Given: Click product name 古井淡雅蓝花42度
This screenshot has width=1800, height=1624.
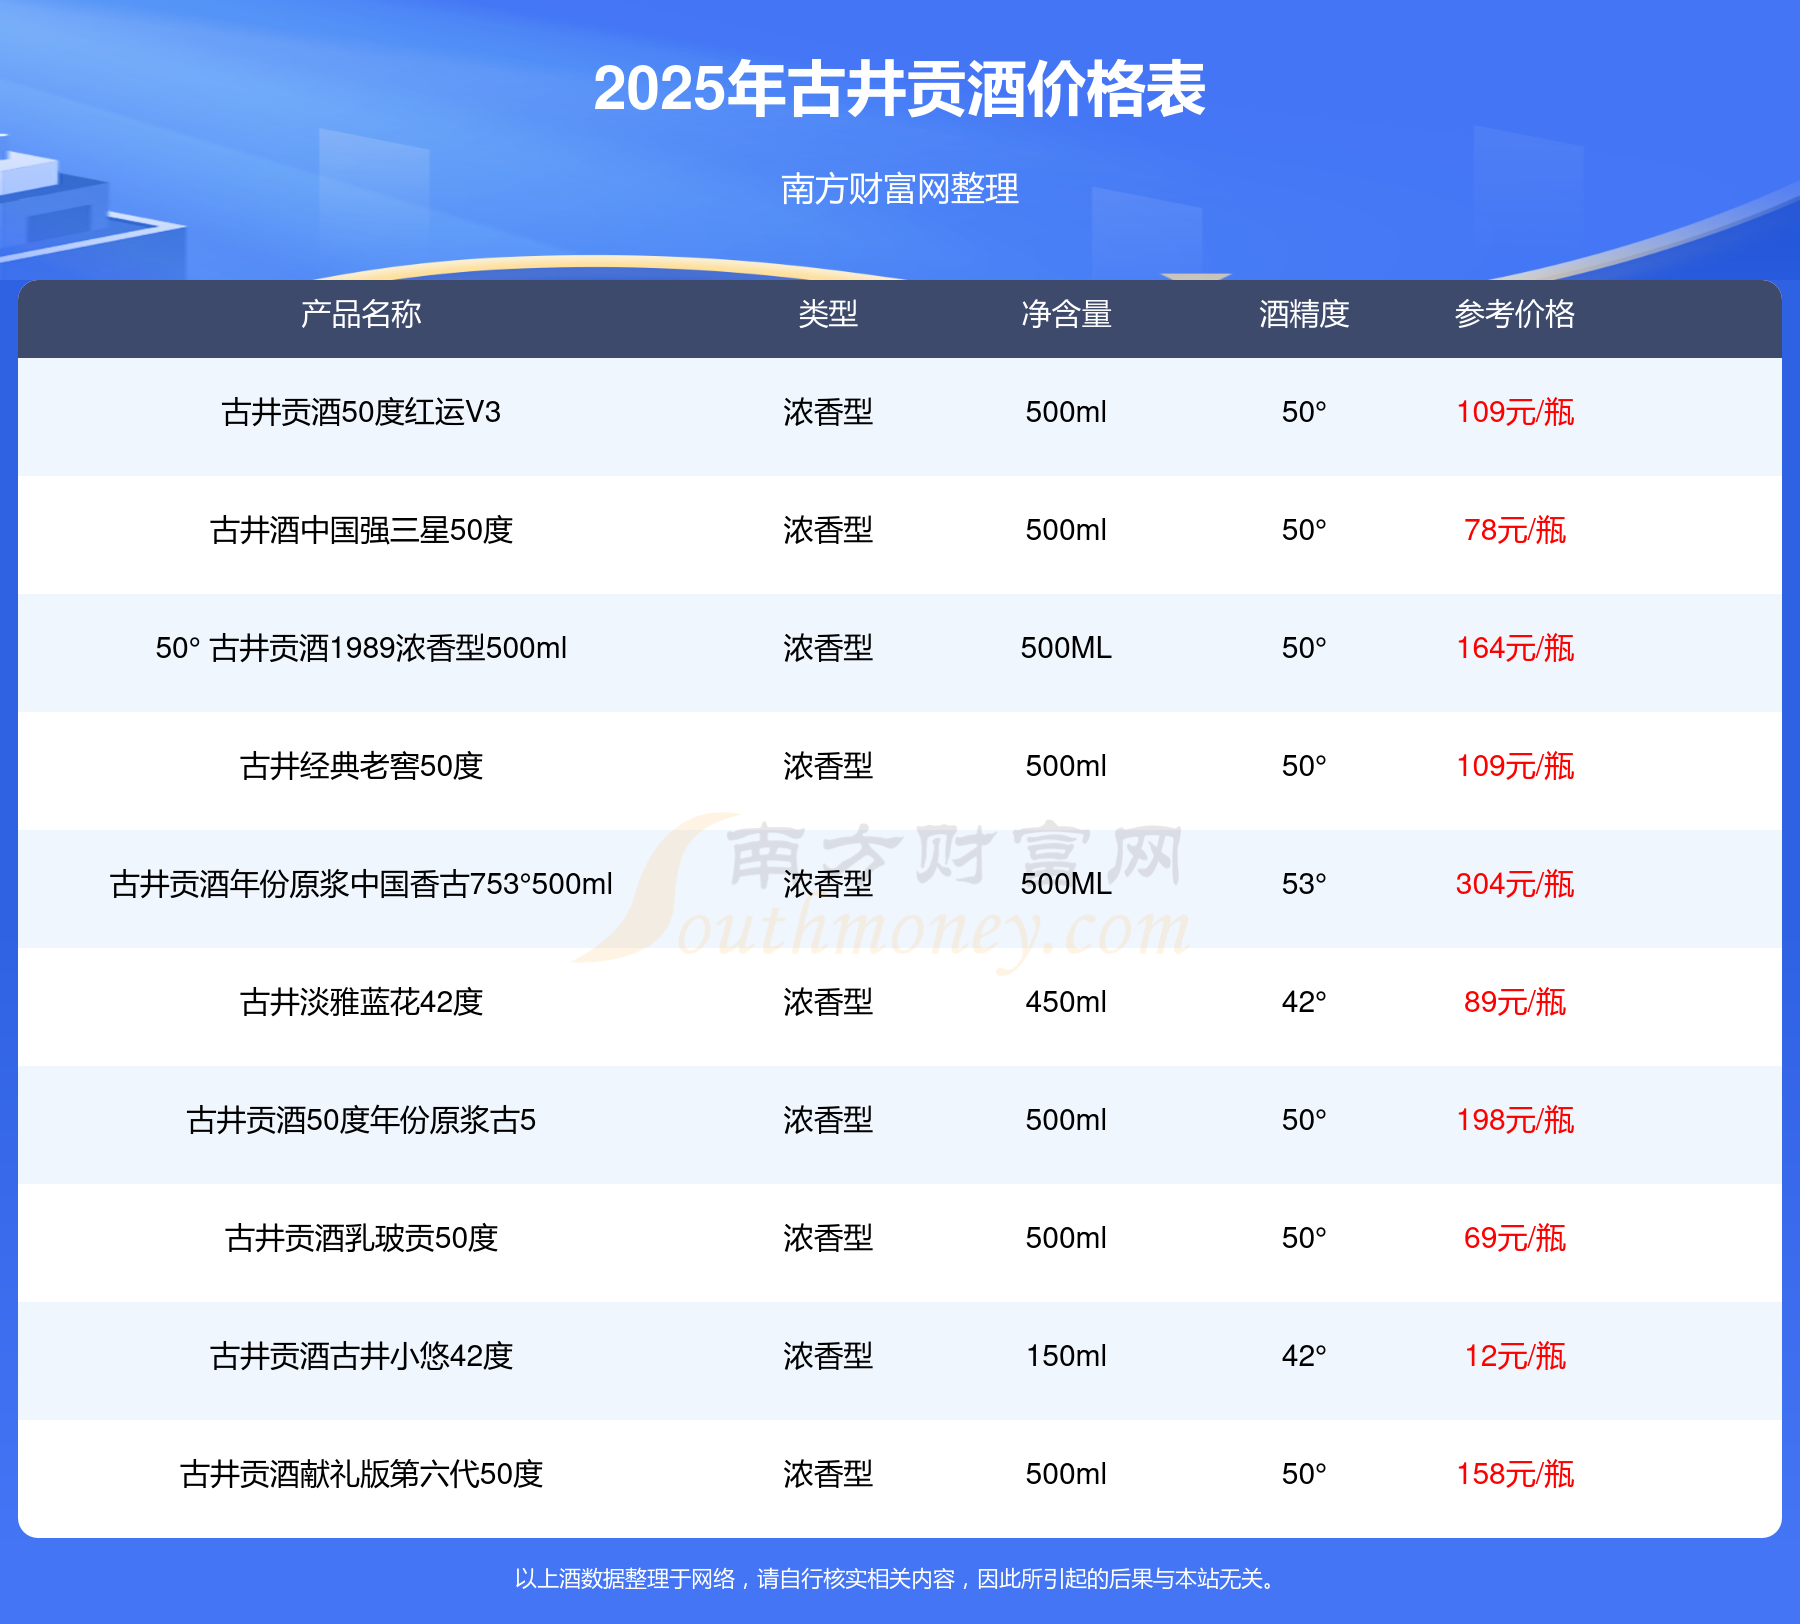Looking at the screenshot, I should 361,1002.
